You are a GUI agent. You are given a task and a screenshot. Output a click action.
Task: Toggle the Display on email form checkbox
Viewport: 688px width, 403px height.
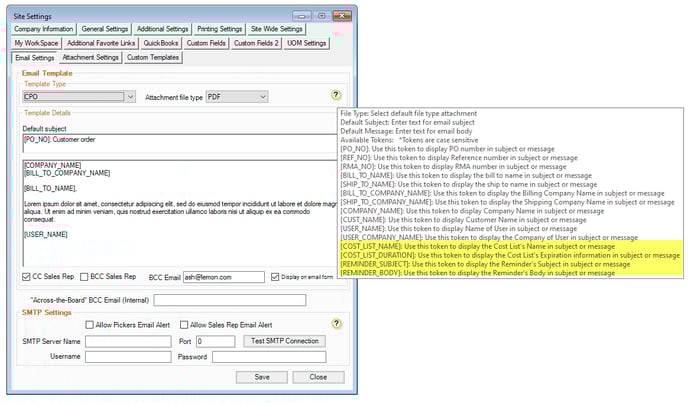(275, 276)
